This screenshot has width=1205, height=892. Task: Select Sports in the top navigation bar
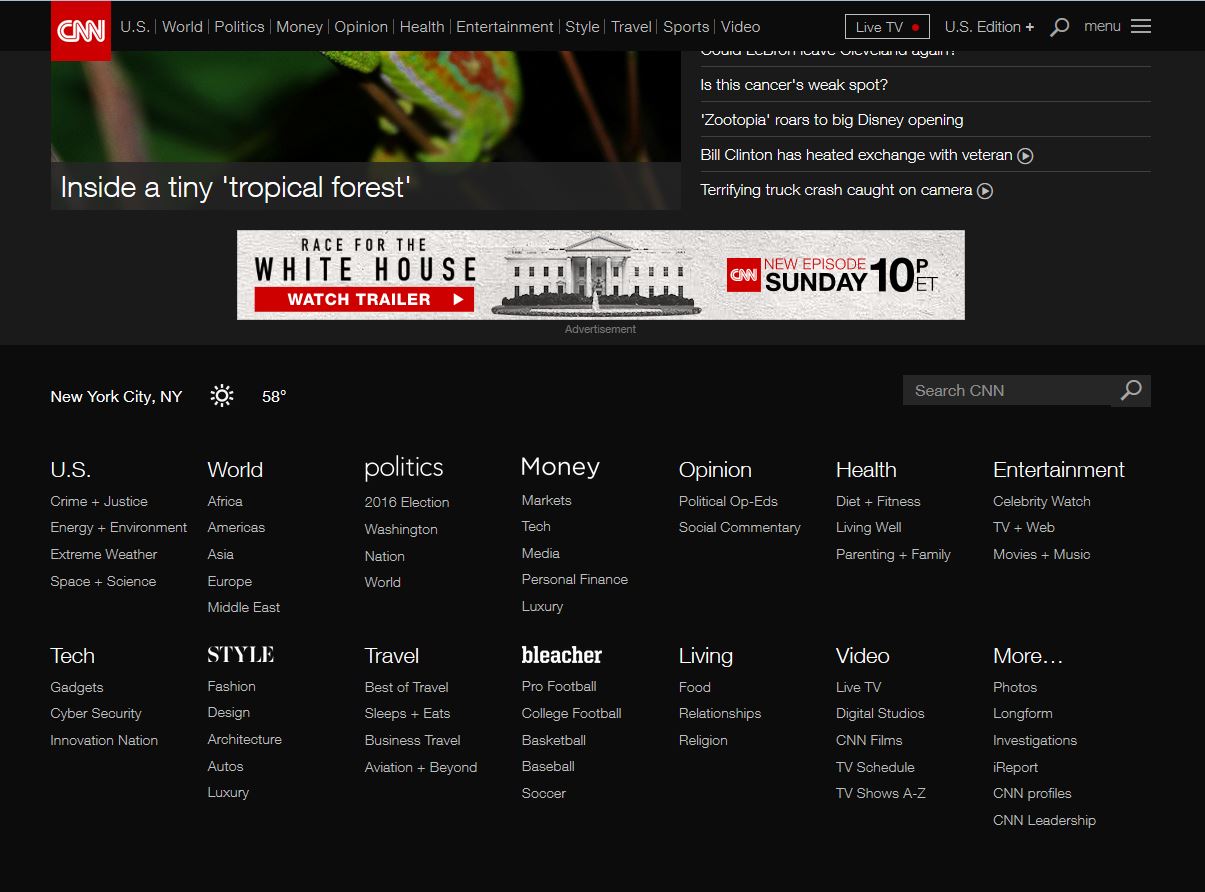[x=686, y=27]
